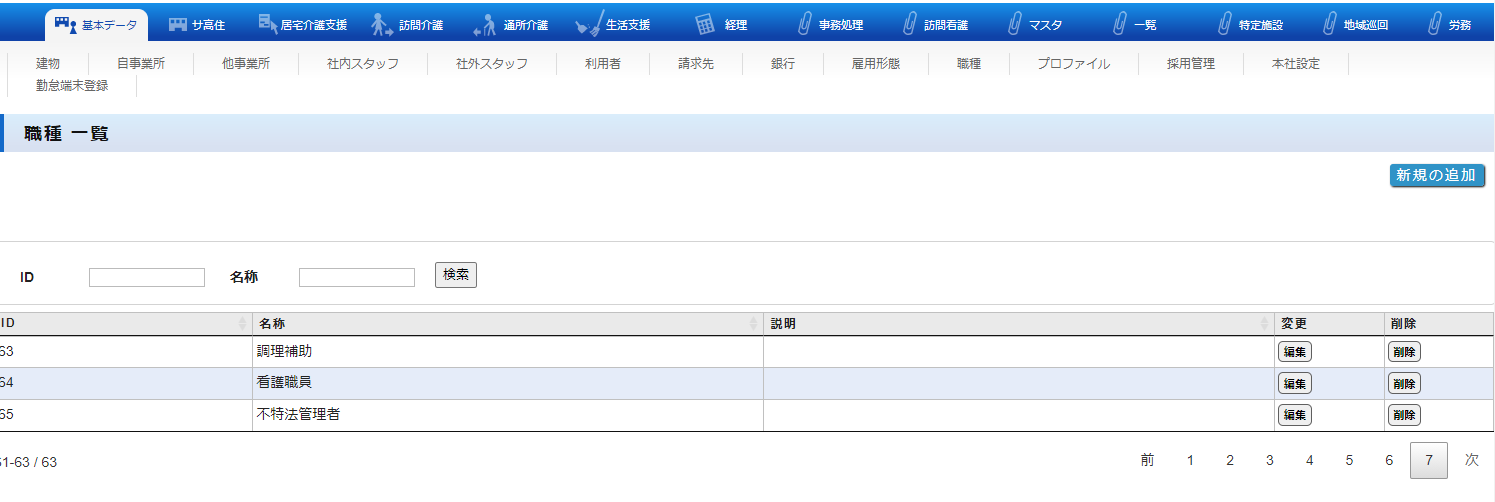
Task: Go to page 3 in pagination
Action: tap(1269, 460)
